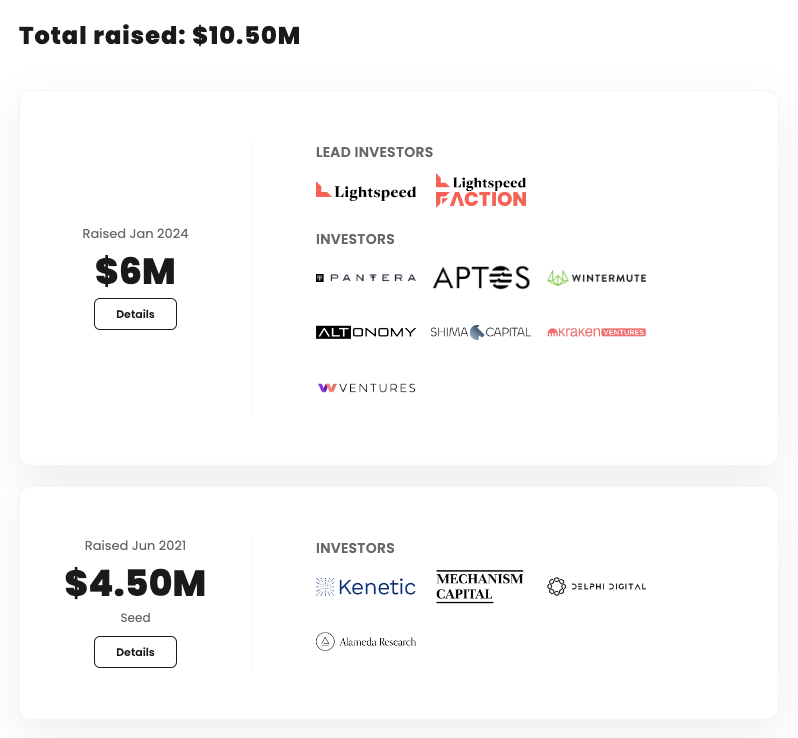Open the Kraken Ventures logo
The image size is (798, 738).
596,332
